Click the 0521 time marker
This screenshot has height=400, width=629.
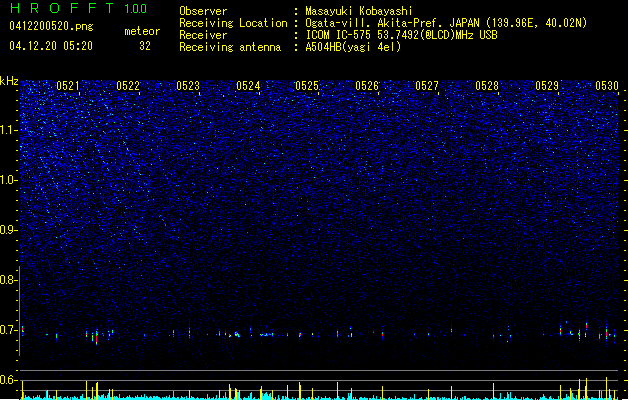click(x=68, y=85)
